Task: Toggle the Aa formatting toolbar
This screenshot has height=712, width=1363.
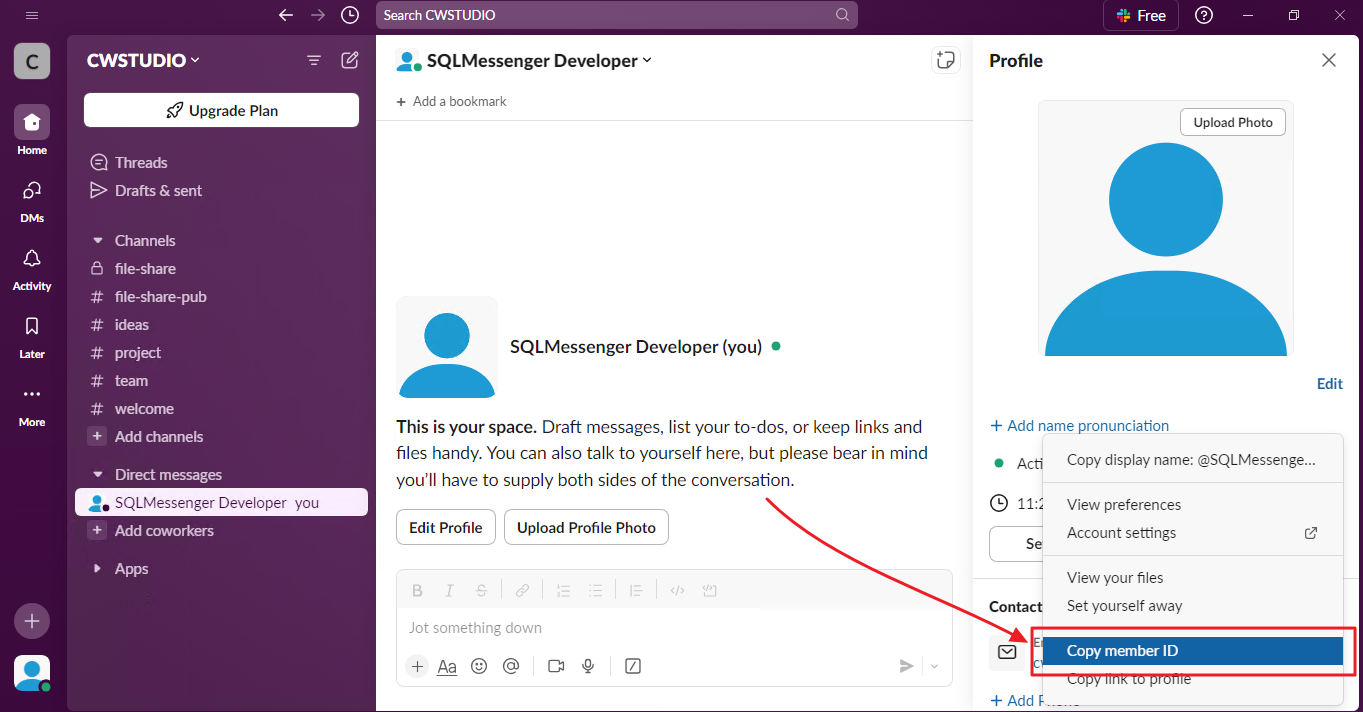Action: pyautogui.click(x=447, y=666)
